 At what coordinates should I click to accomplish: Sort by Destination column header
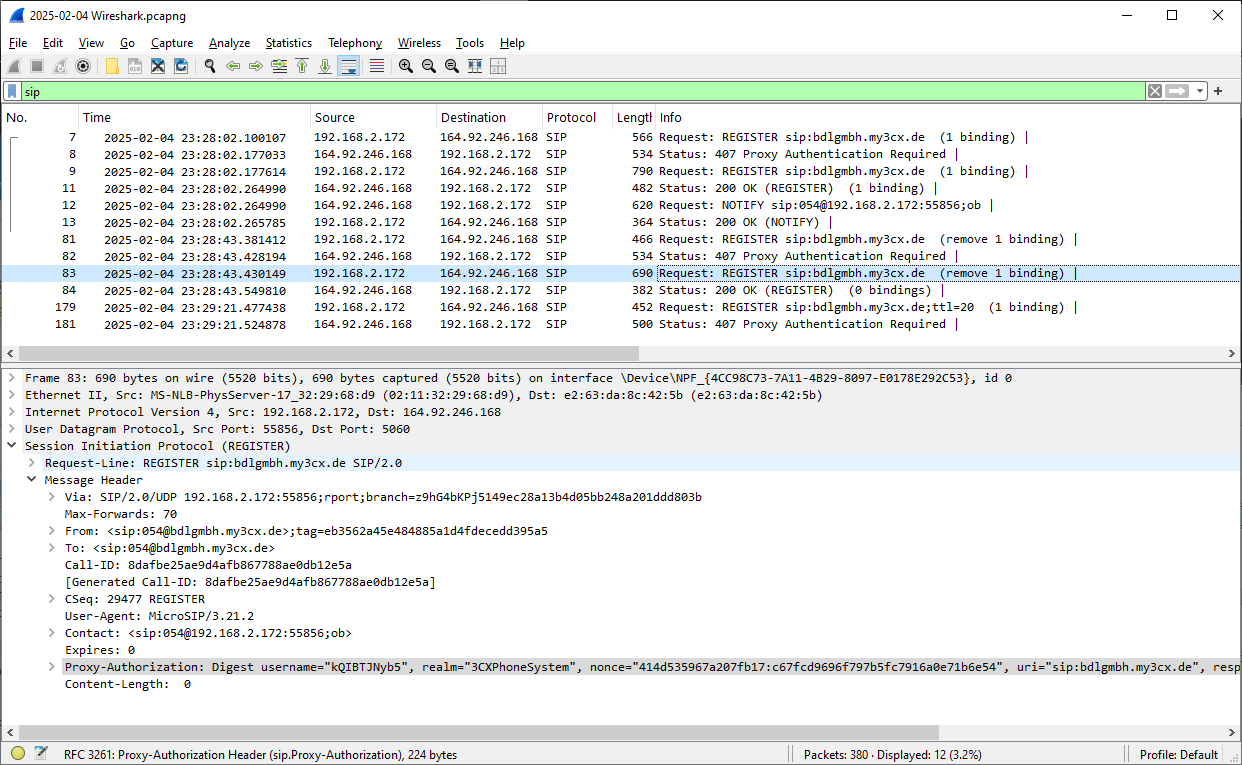pyautogui.click(x=489, y=117)
